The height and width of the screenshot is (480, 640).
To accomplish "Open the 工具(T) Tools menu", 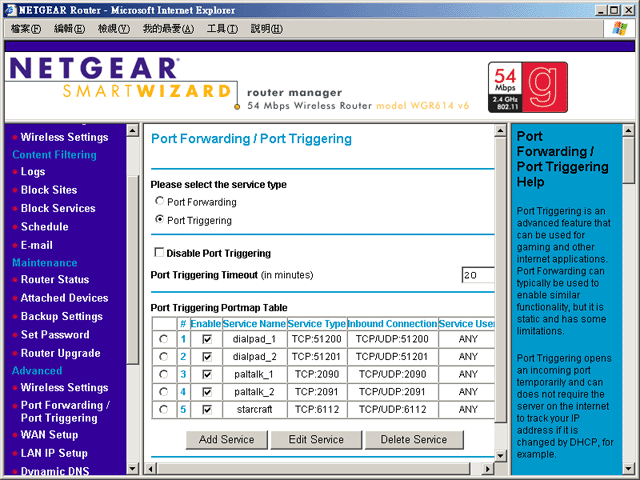I will 222,29.
